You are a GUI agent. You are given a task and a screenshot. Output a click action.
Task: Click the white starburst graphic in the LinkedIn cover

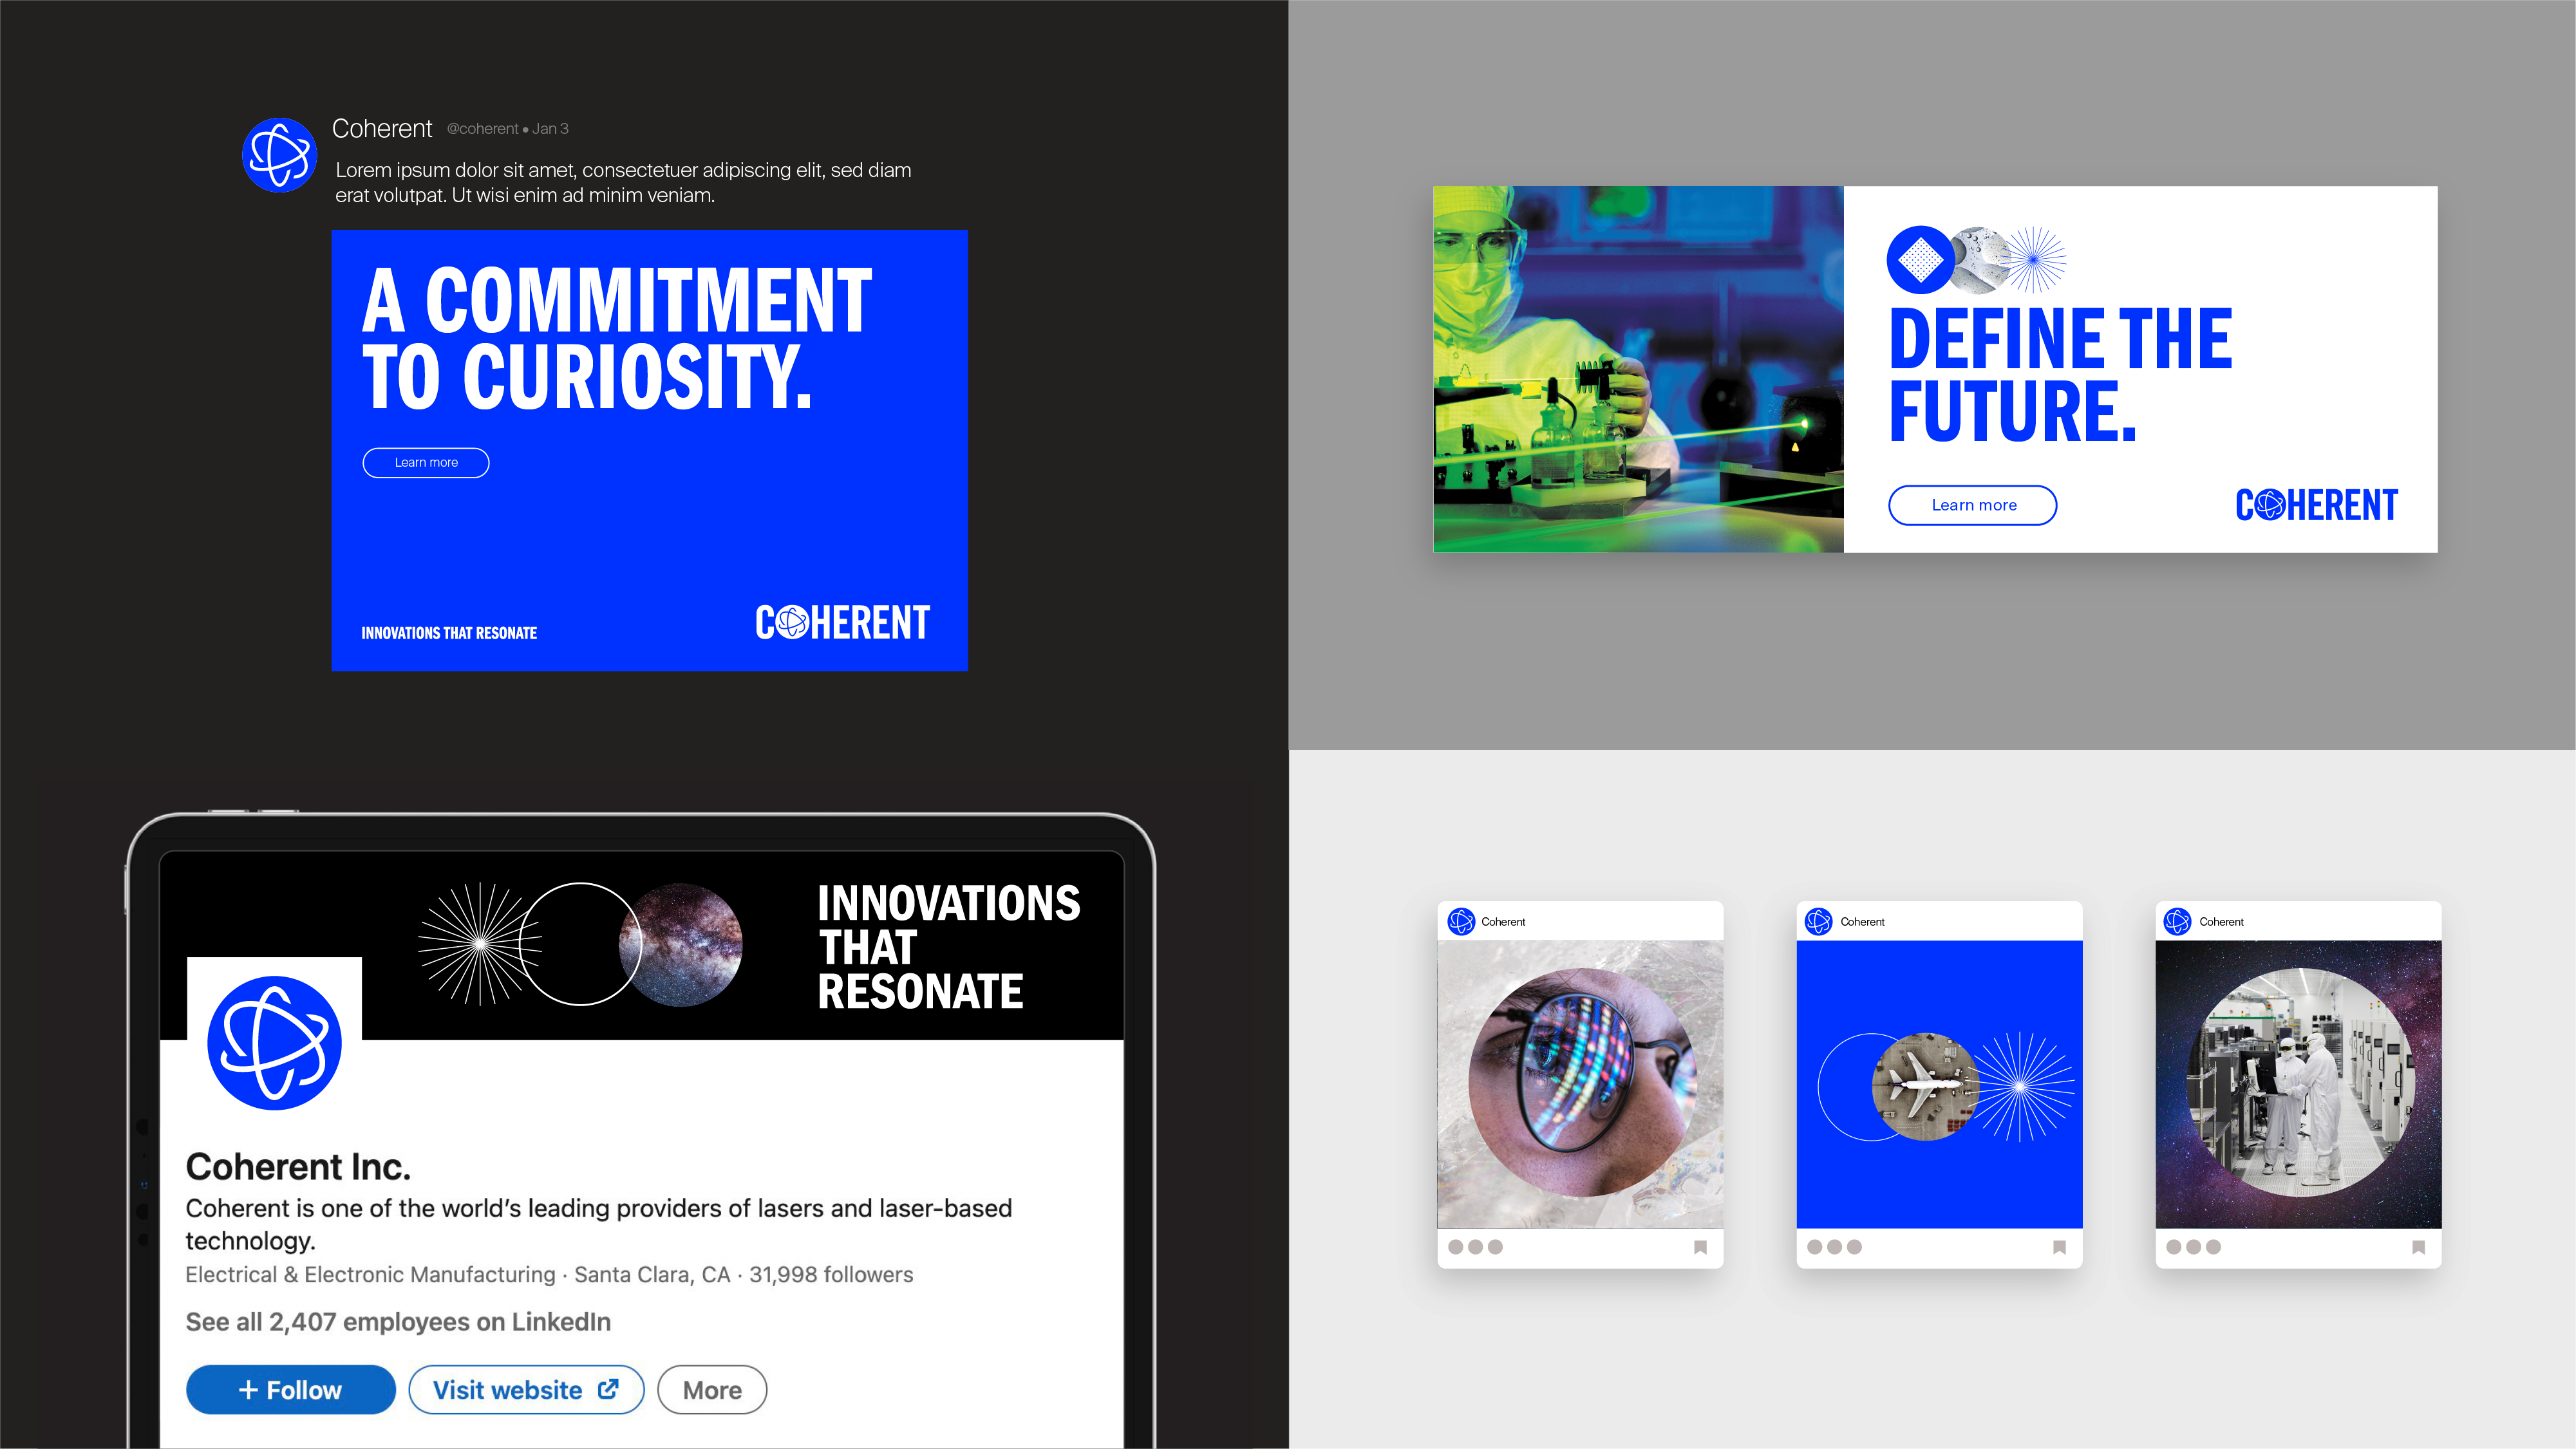(x=480, y=944)
